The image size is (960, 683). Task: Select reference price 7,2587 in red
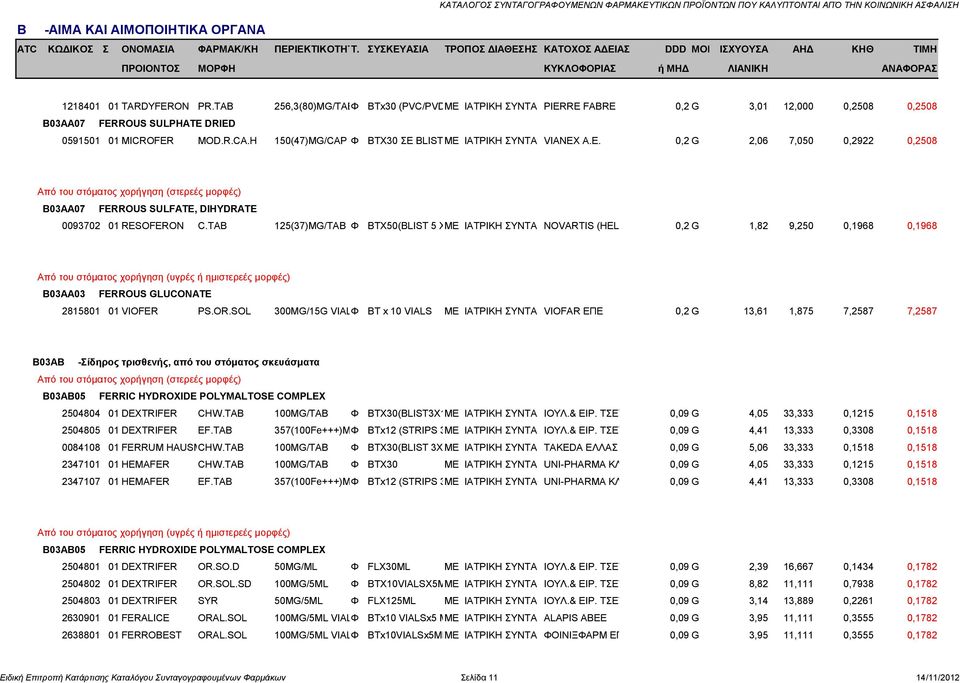tap(922, 311)
